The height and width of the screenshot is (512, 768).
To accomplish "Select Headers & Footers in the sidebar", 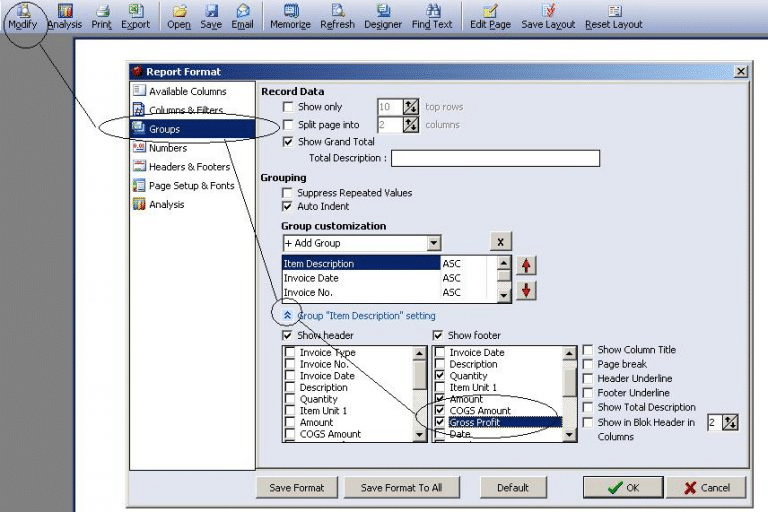I will pos(189,167).
